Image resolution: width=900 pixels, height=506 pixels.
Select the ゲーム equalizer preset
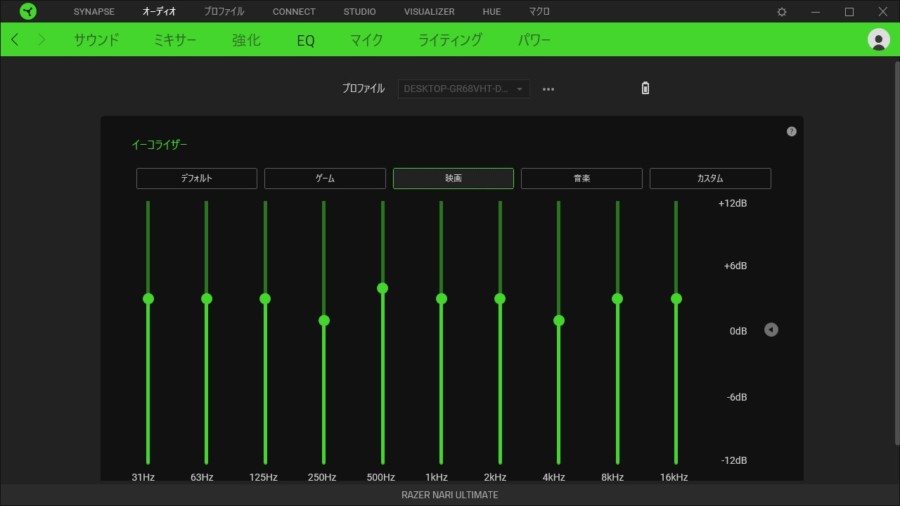(325, 178)
